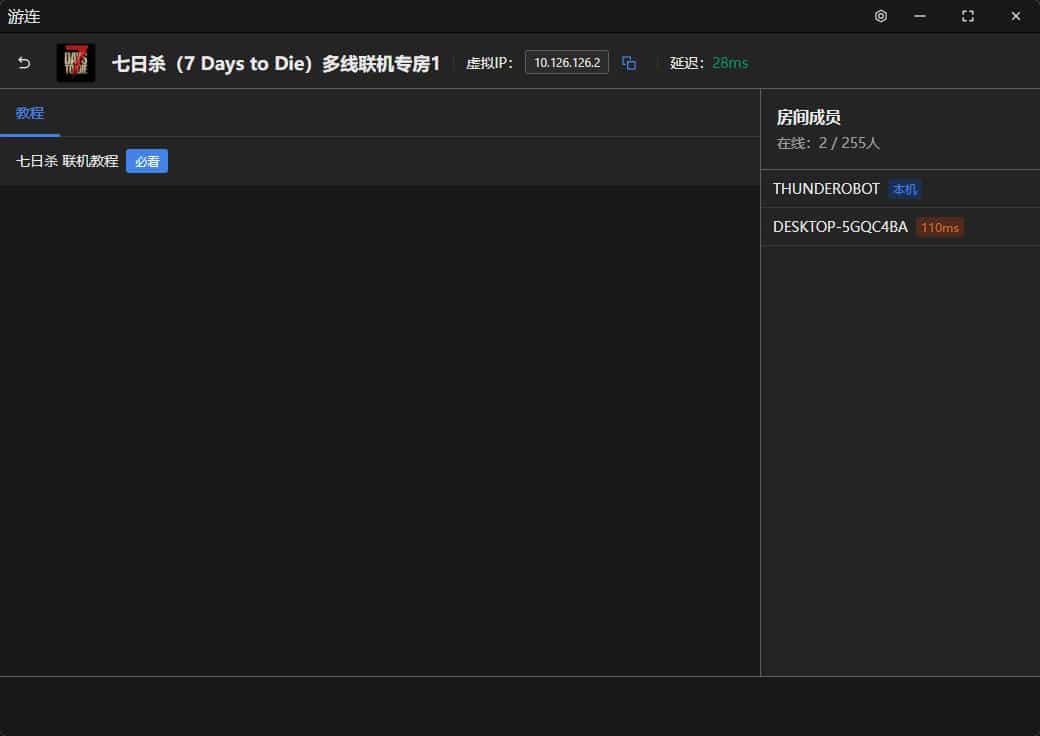Image resolution: width=1040 pixels, height=736 pixels.
Task: Click the 延迟 label
Action: click(x=686, y=63)
